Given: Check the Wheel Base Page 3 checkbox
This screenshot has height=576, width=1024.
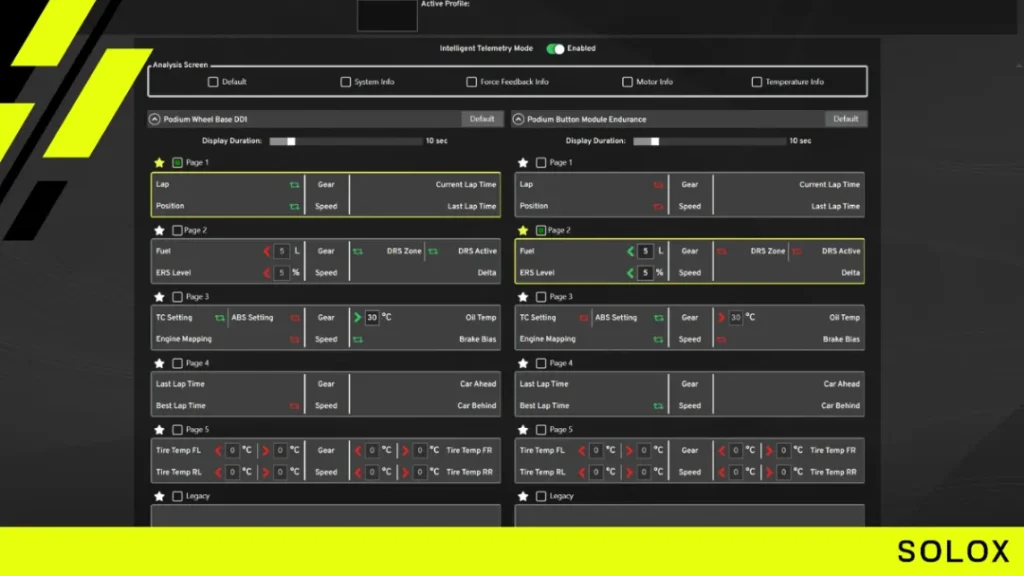Looking at the screenshot, I should (x=177, y=297).
